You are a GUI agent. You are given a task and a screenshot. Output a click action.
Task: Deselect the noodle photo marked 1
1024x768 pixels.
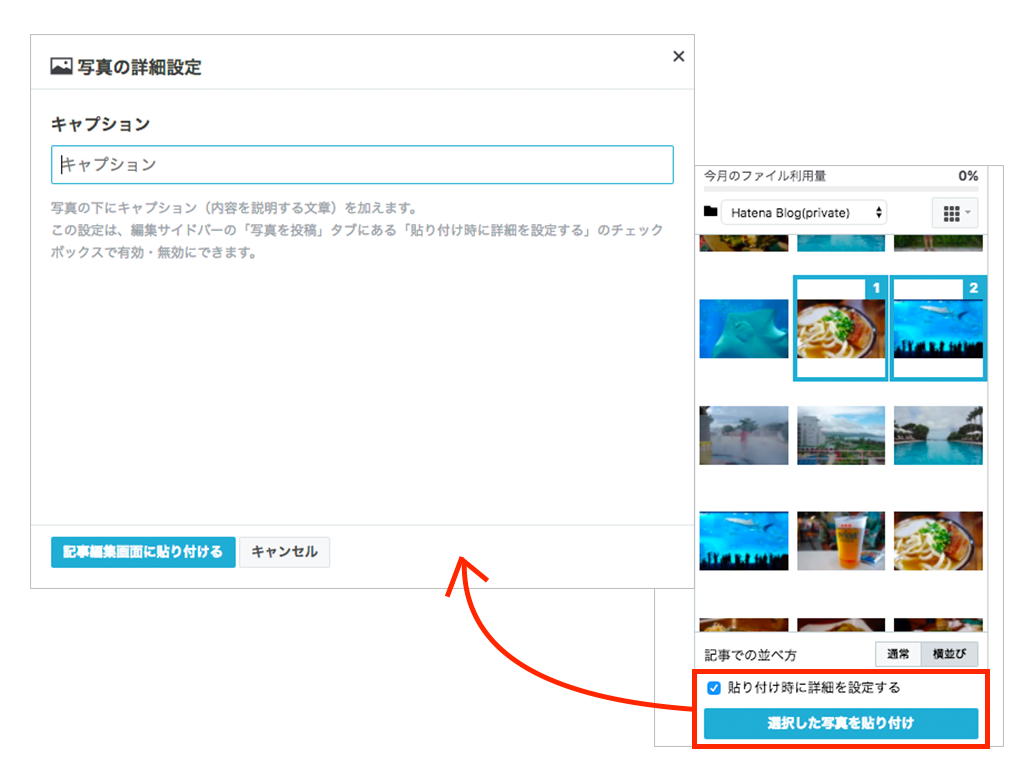(840, 328)
